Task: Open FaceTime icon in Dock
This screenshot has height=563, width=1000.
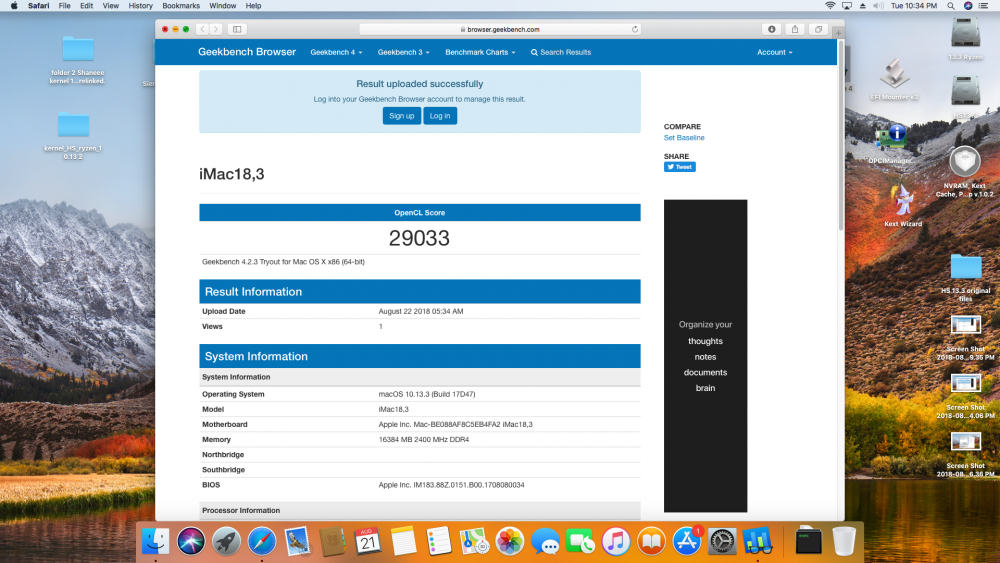Action: pos(580,541)
